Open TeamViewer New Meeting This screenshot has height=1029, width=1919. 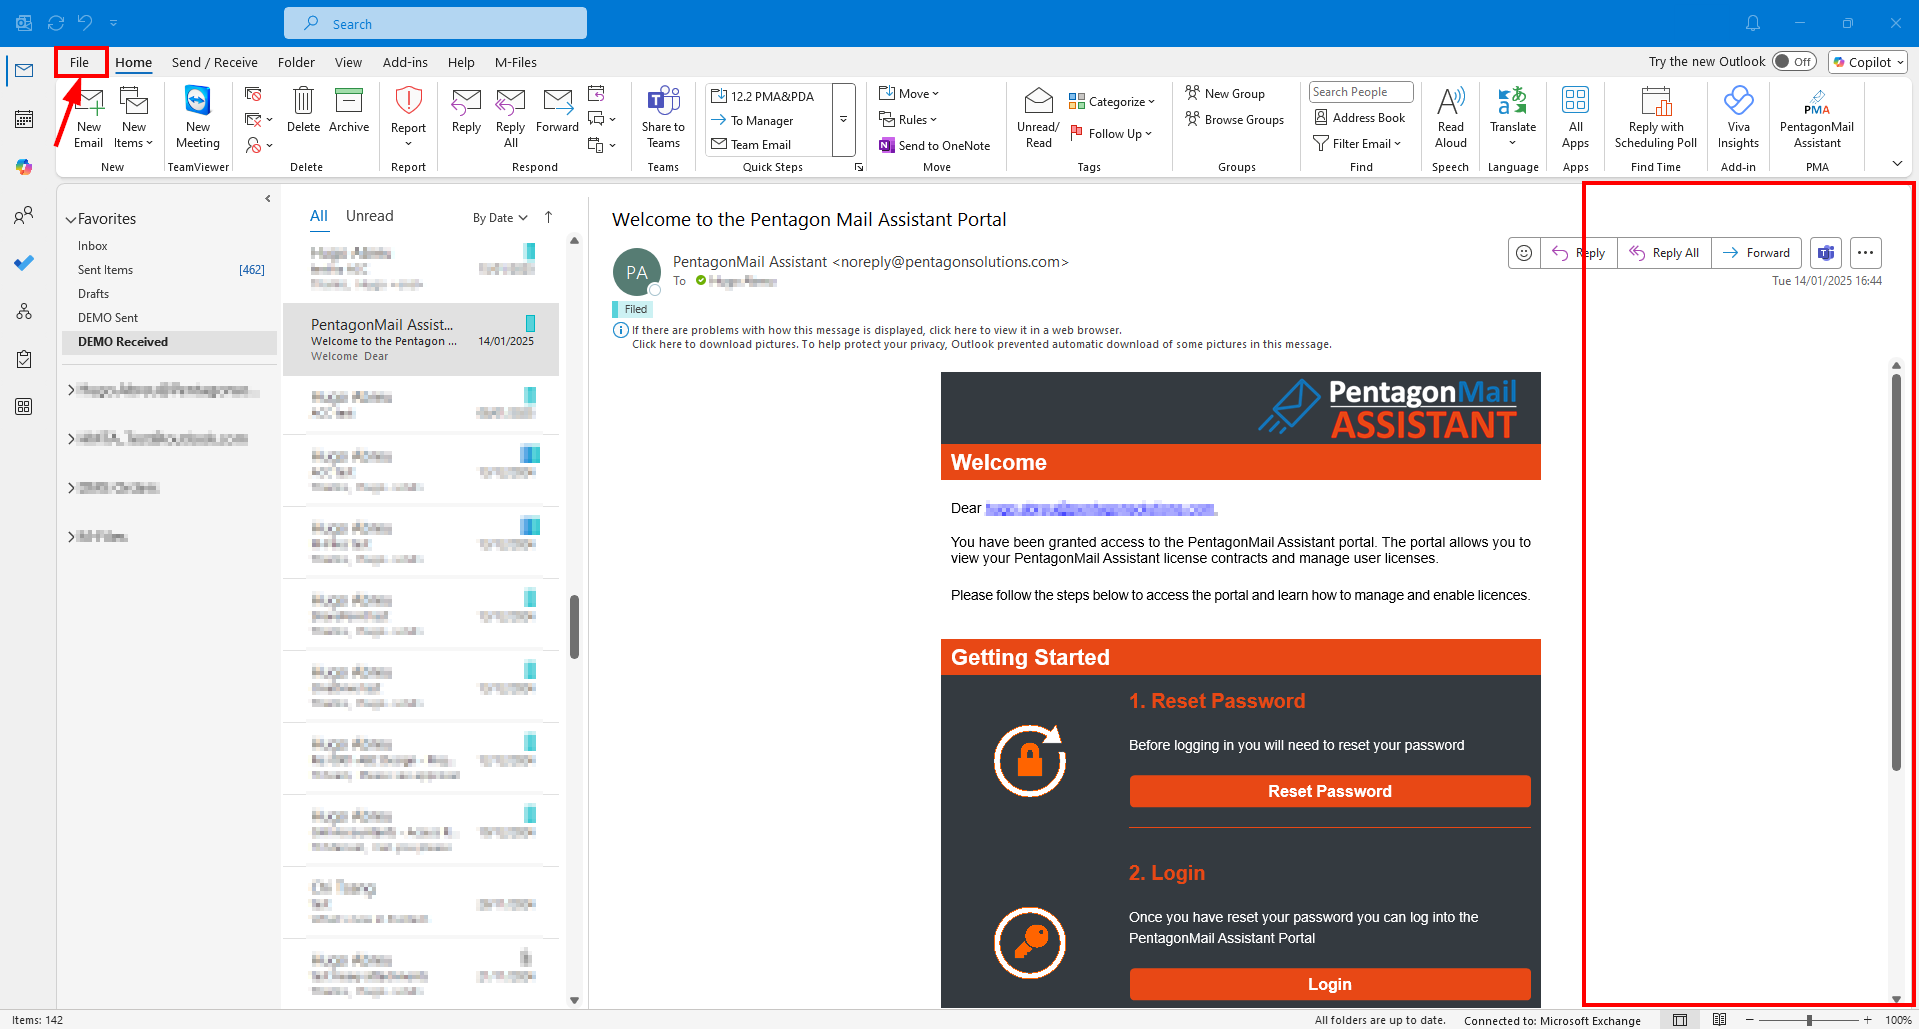[198, 115]
